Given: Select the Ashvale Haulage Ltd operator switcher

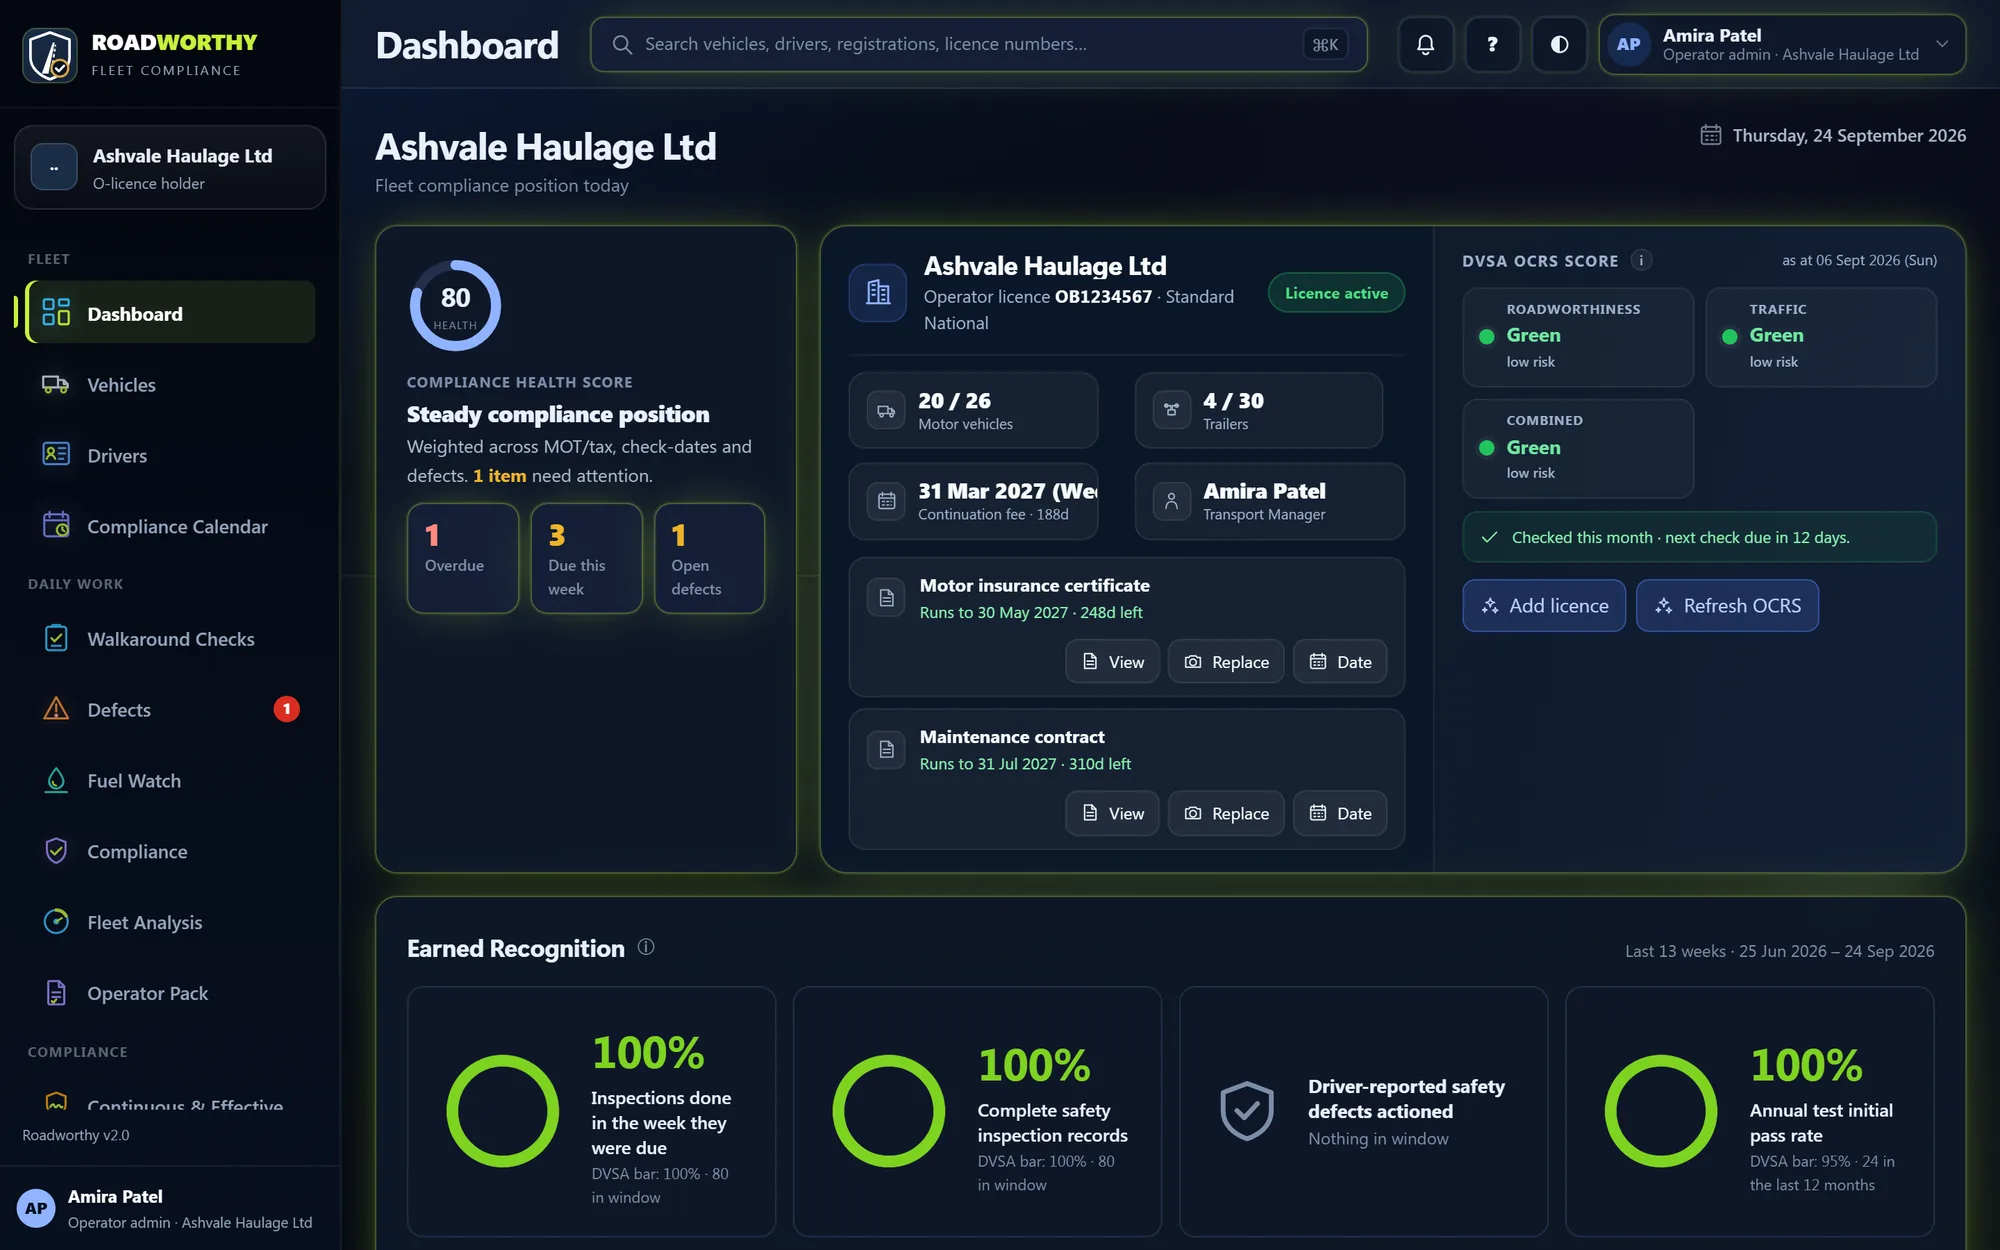Looking at the screenshot, I should click(x=170, y=167).
